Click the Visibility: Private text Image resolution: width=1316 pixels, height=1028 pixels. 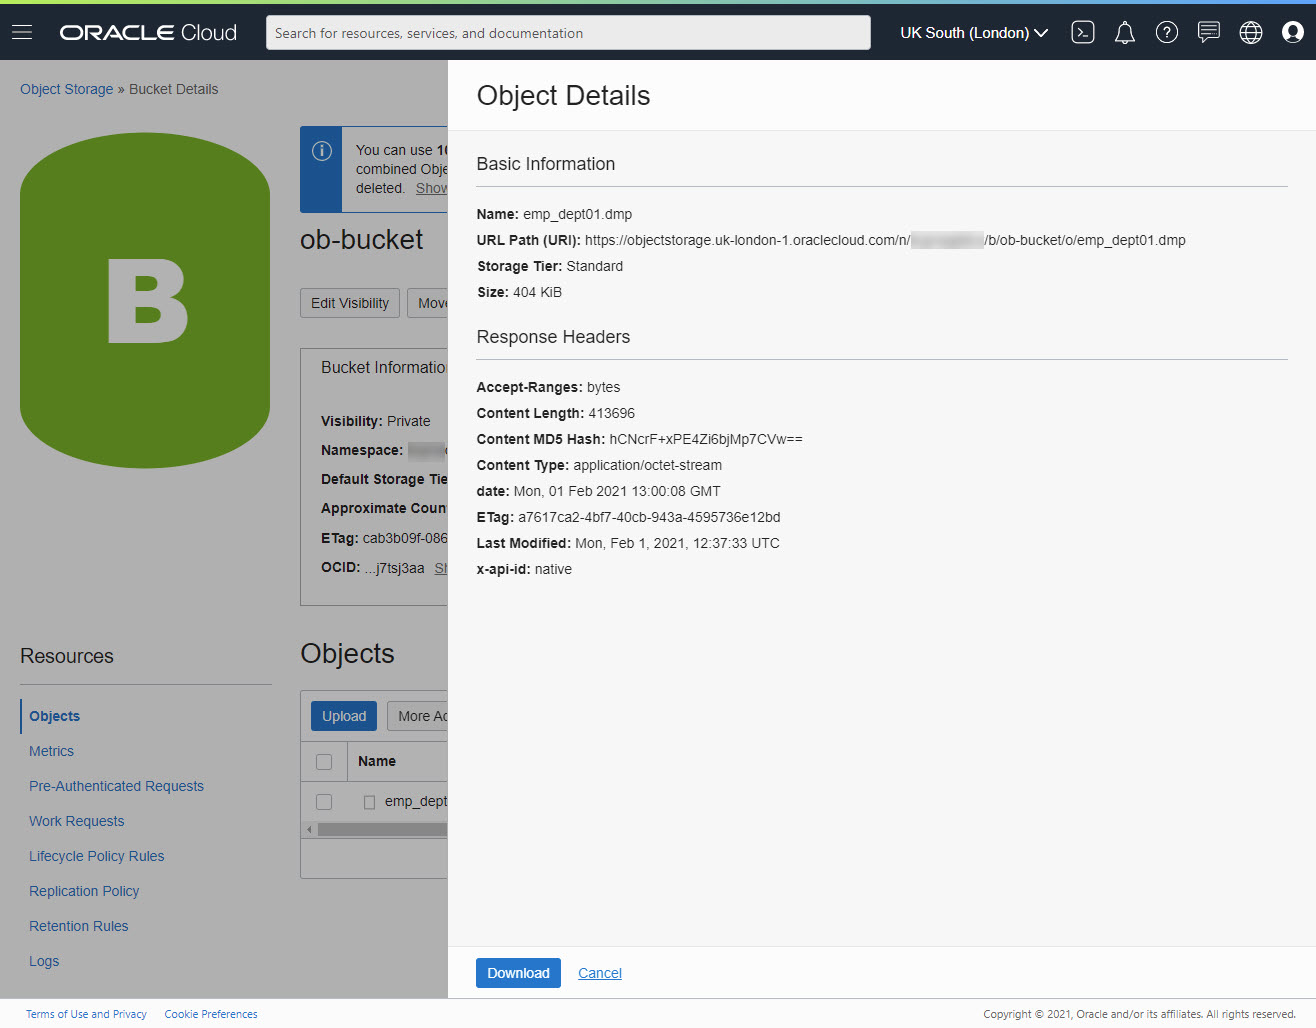376,421
